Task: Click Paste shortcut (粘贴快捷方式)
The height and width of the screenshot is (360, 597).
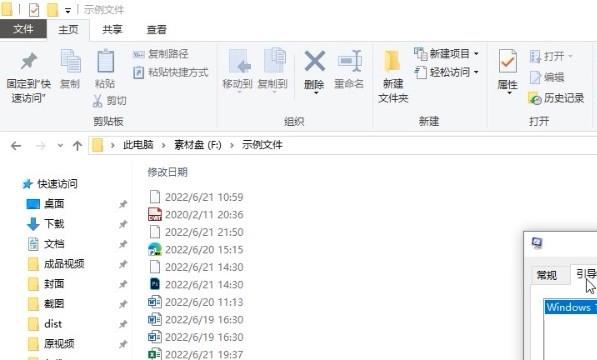Action: [171, 72]
